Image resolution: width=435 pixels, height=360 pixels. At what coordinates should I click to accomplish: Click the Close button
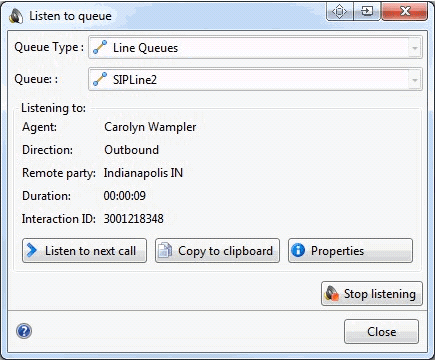381,332
